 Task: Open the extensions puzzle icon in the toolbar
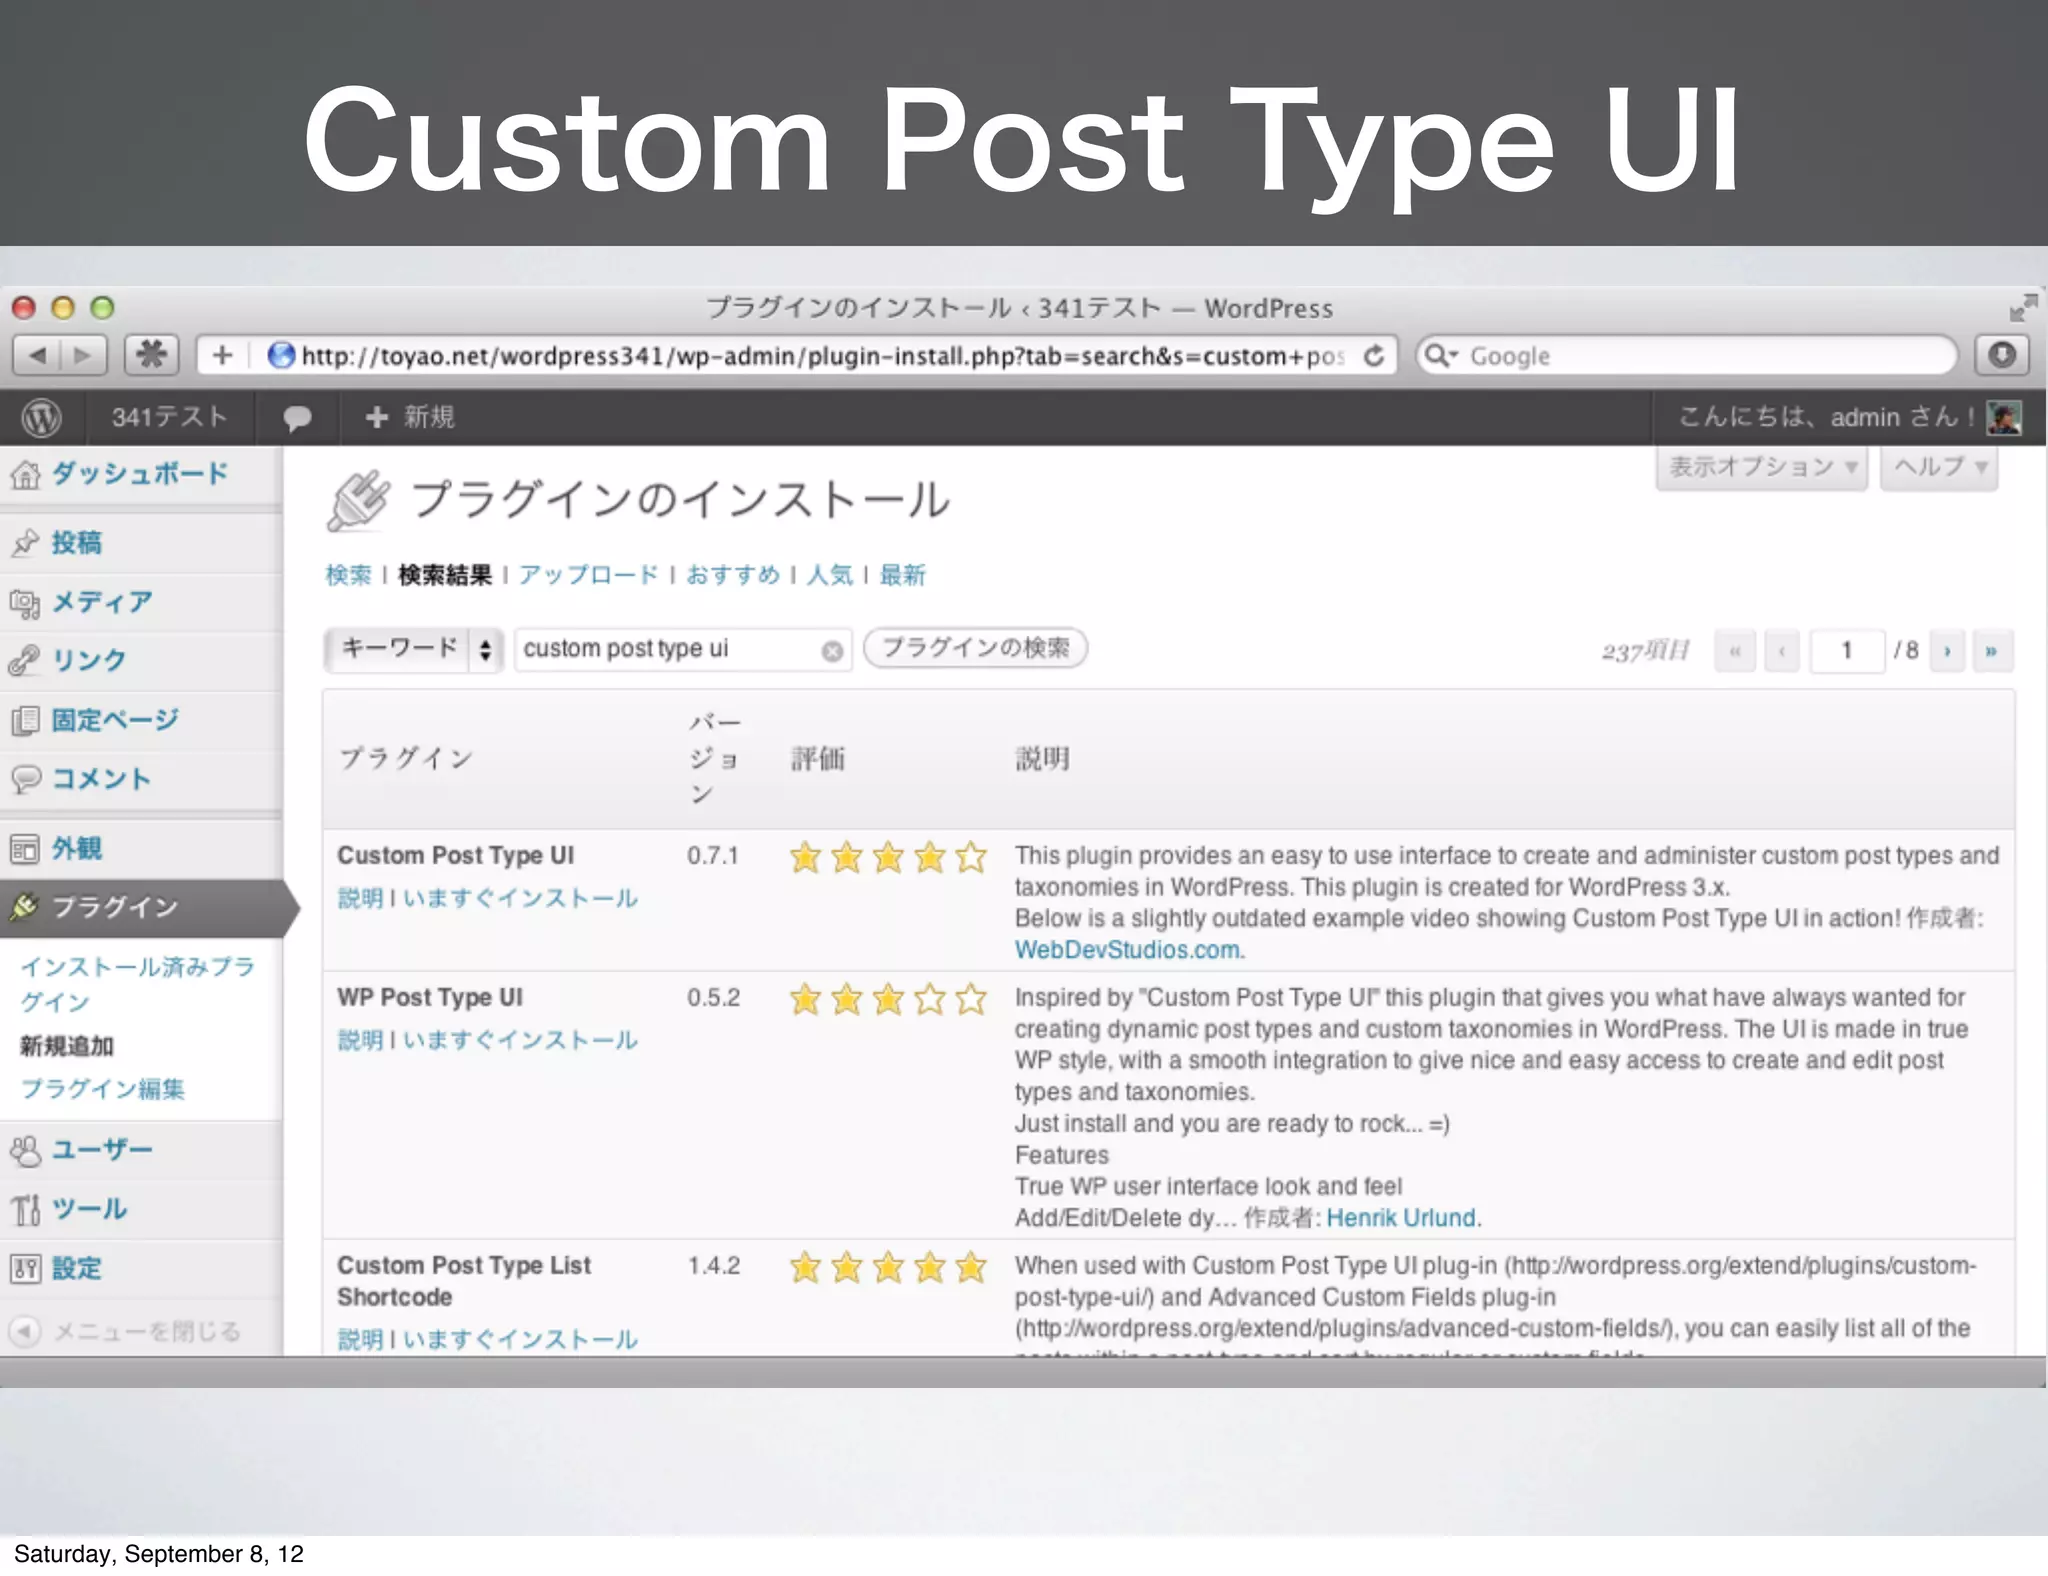point(152,355)
